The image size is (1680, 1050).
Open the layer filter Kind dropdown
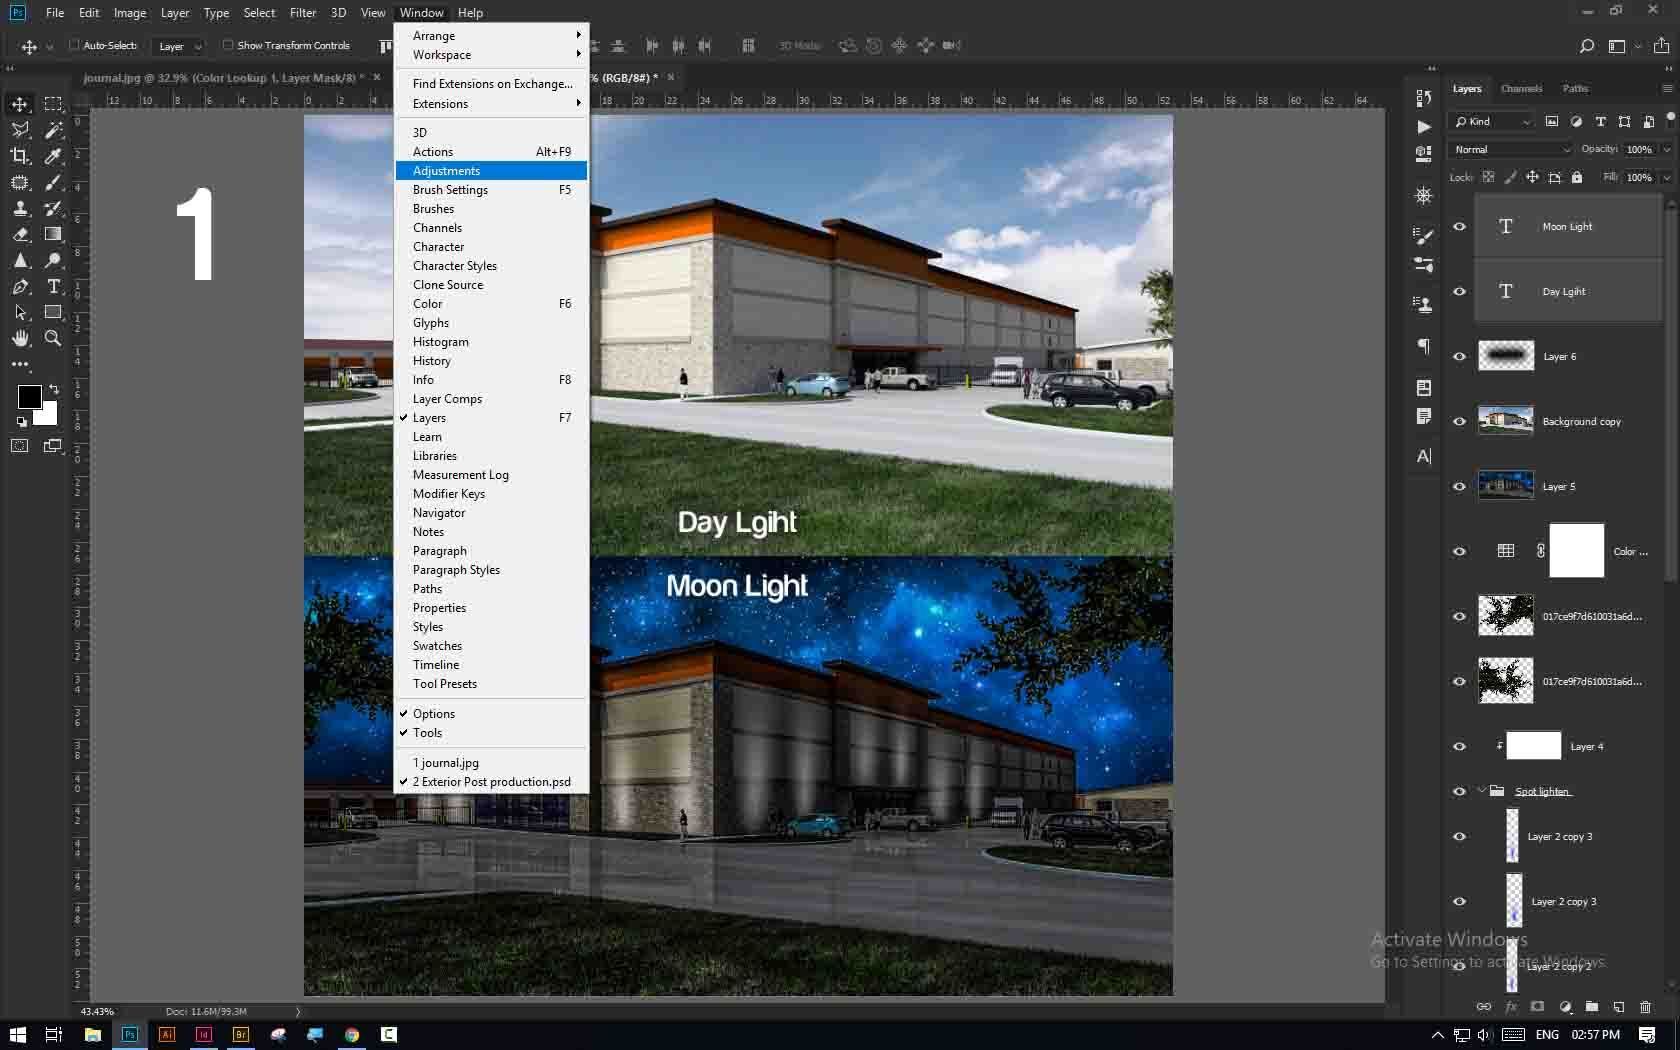pos(1493,121)
